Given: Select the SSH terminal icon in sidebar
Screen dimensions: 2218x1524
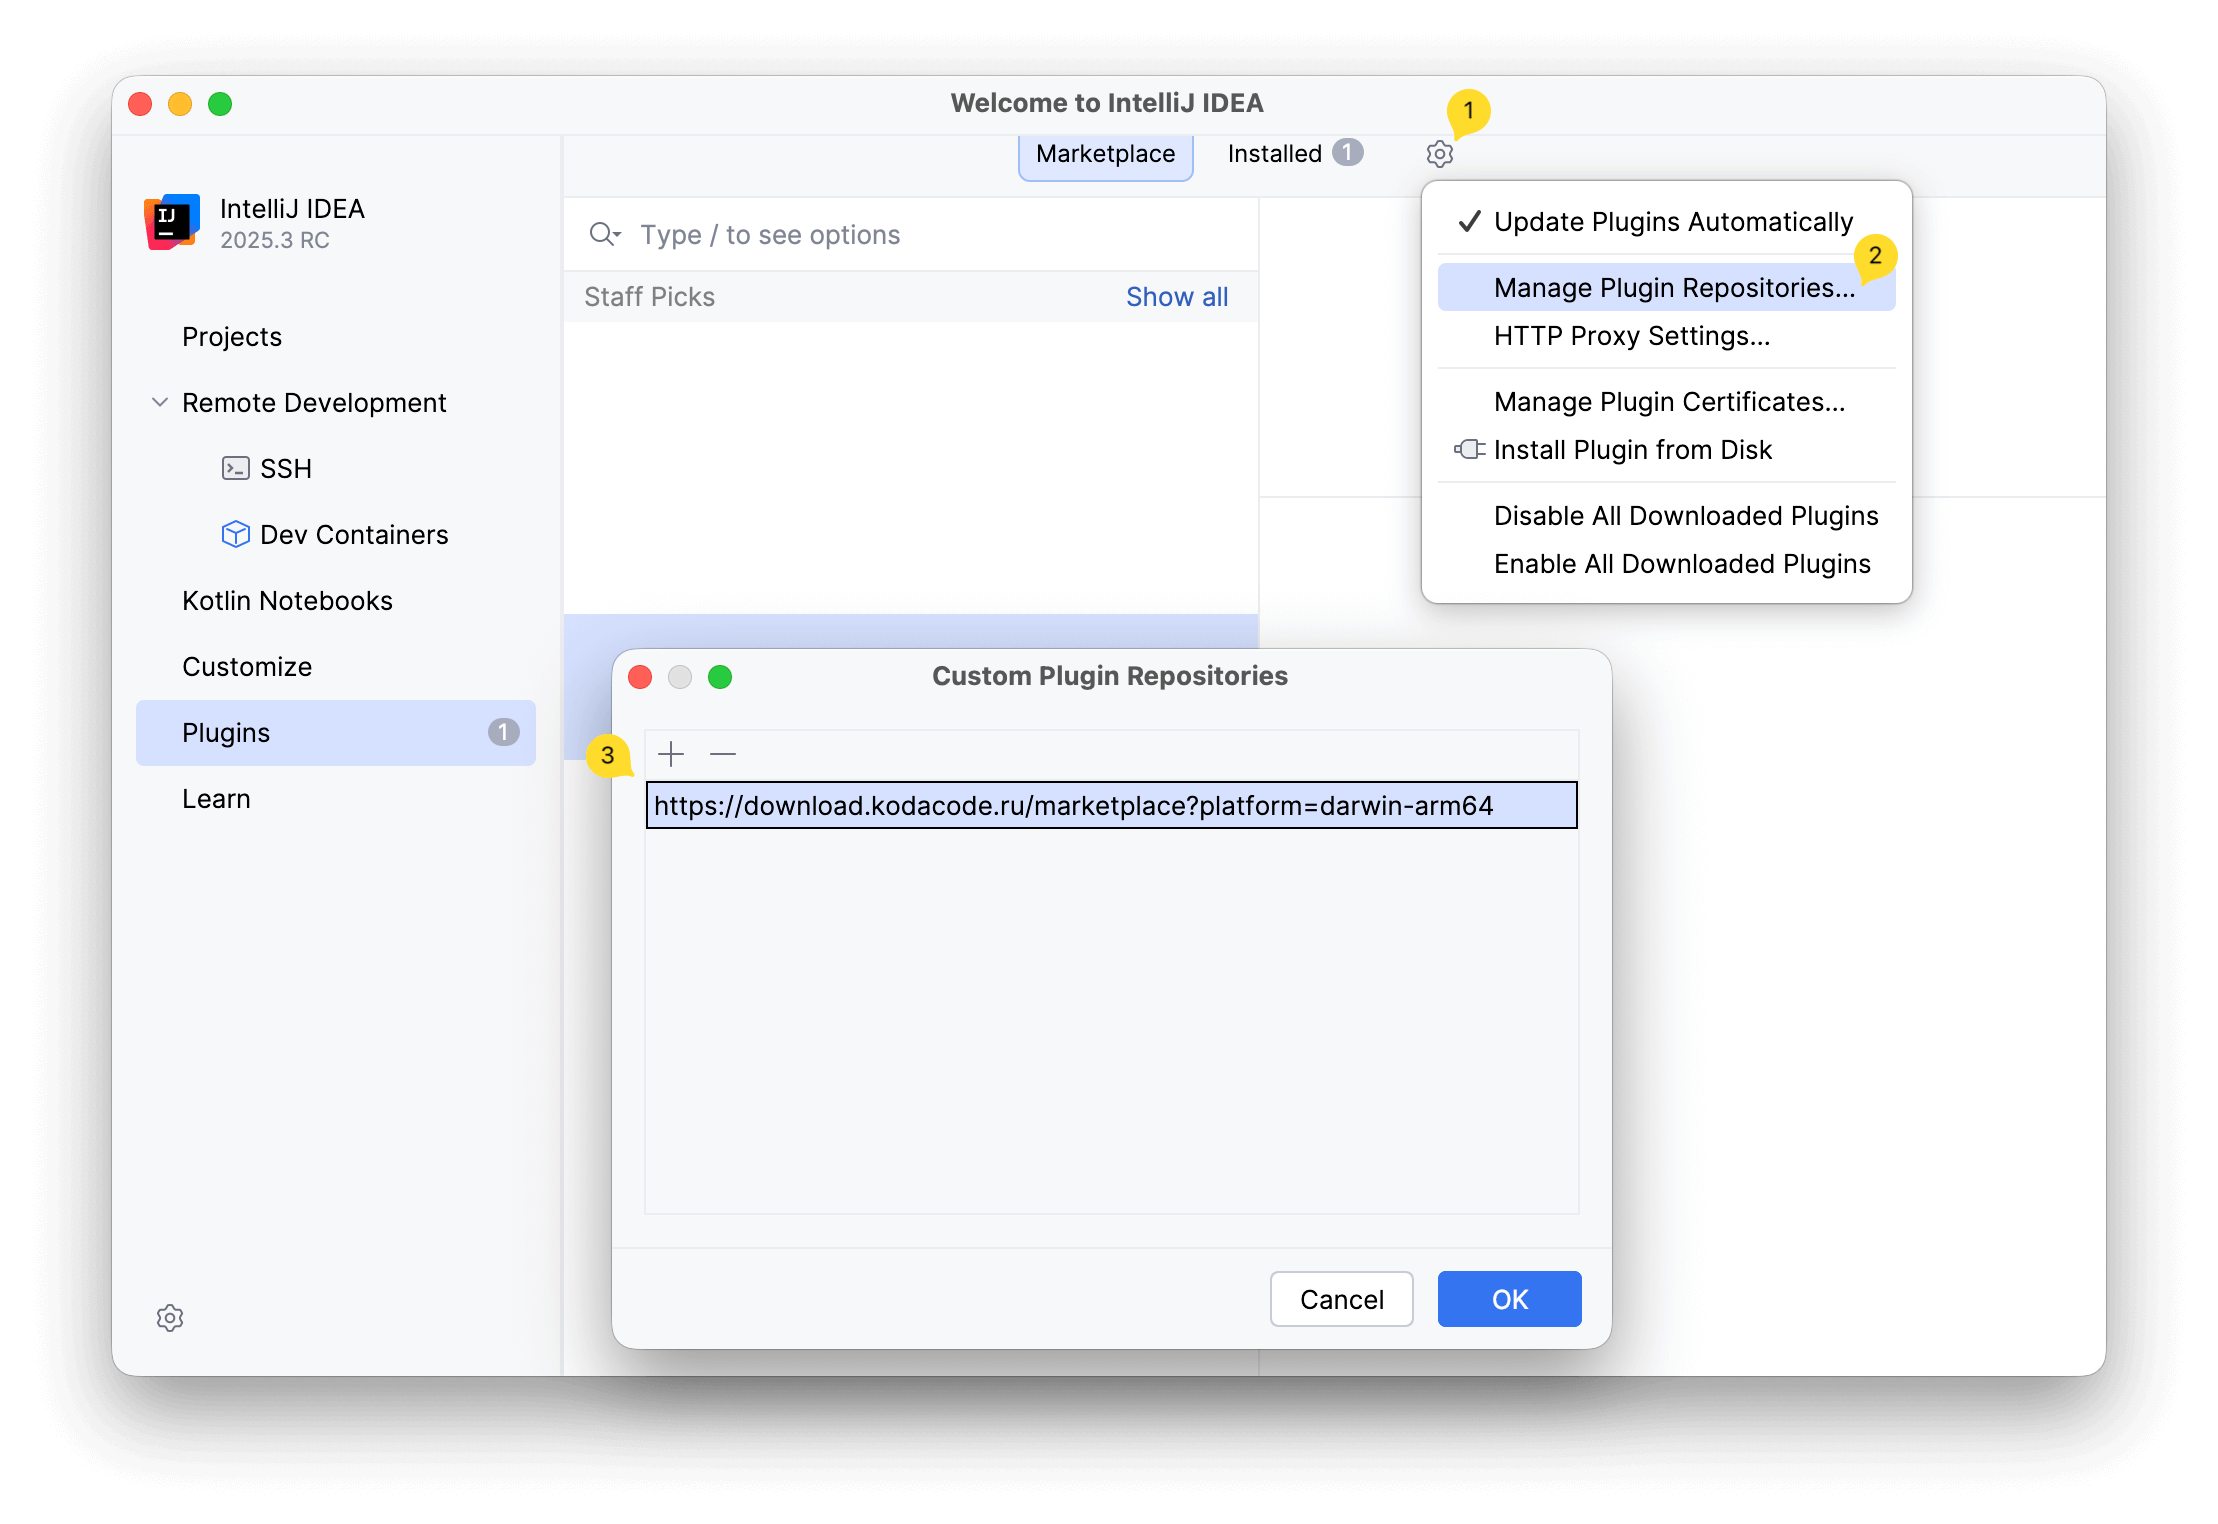Looking at the screenshot, I should (x=235, y=468).
